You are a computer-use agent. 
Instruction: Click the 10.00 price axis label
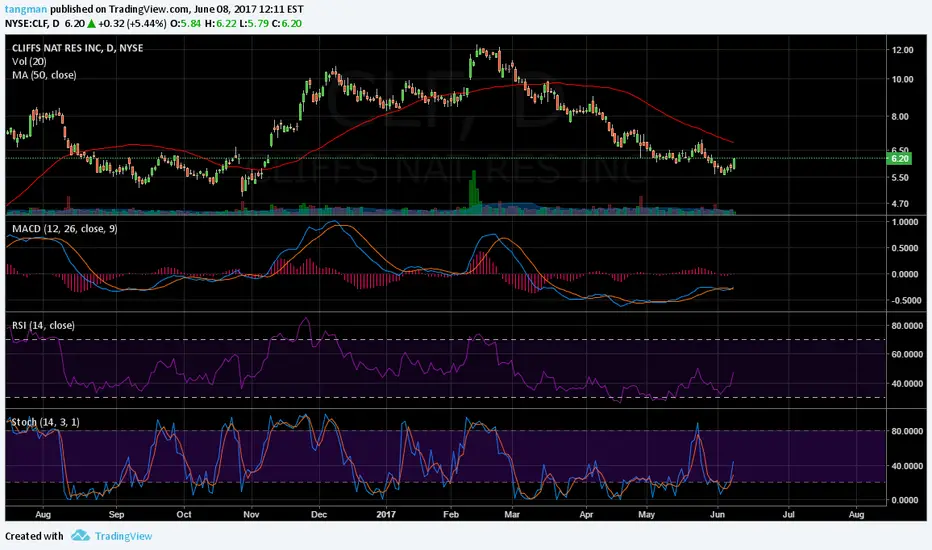click(902, 79)
